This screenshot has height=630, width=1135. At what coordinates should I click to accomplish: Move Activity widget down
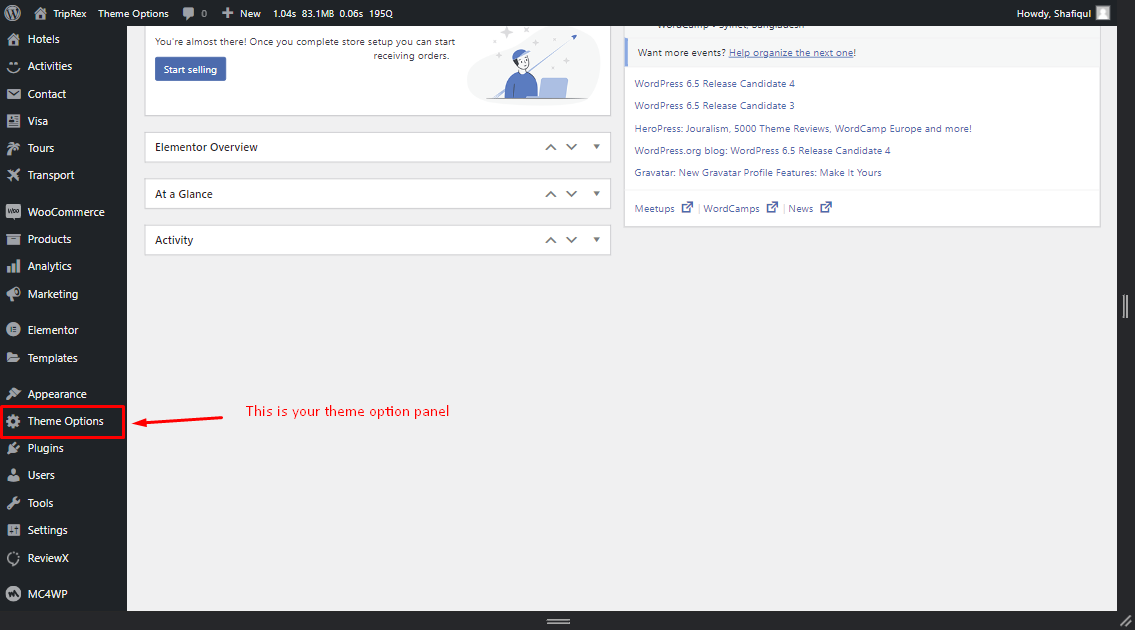572,240
